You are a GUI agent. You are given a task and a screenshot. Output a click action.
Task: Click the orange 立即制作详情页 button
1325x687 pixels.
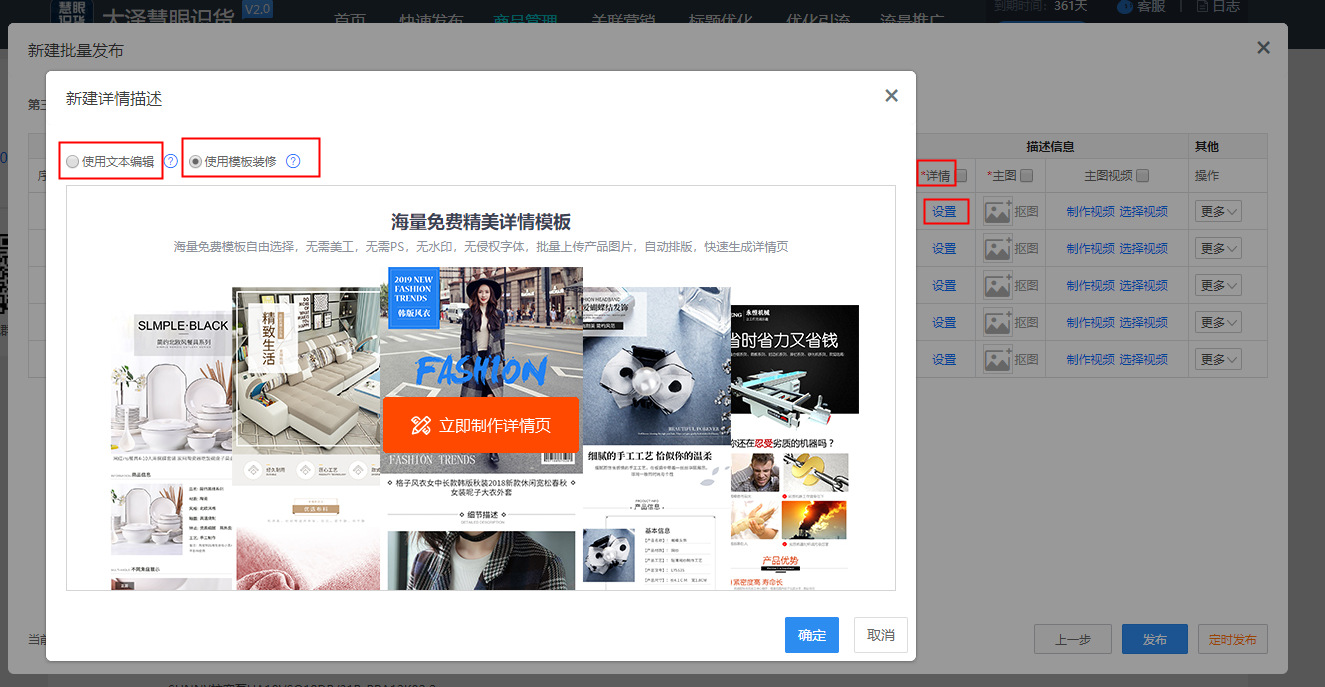(x=481, y=425)
